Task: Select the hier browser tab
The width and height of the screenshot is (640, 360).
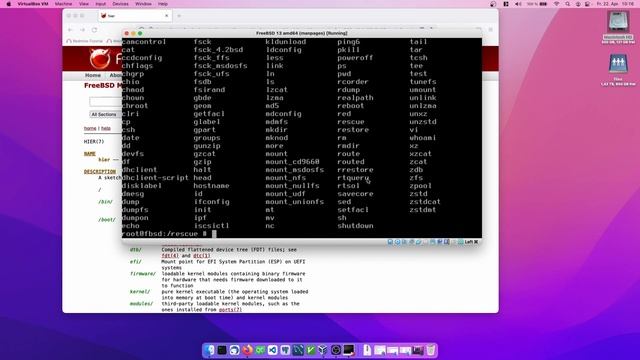Action: (x=135, y=16)
